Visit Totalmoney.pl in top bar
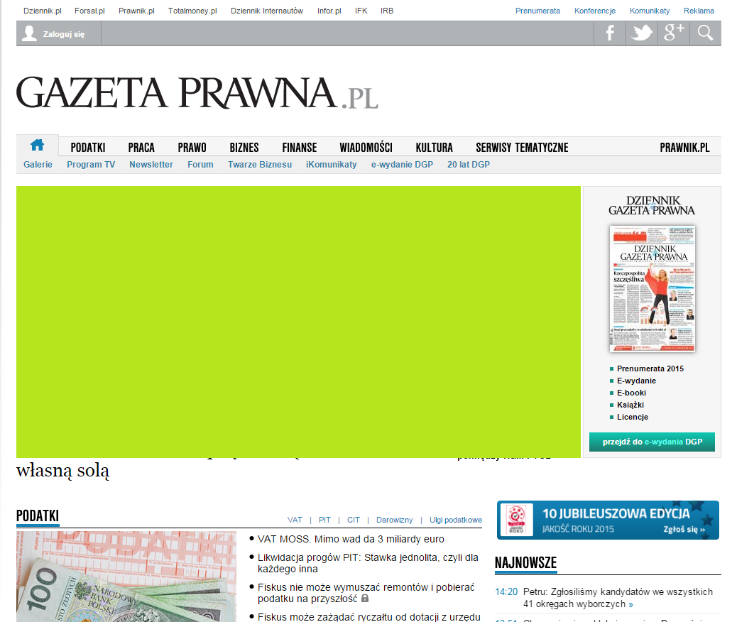 [193, 11]
